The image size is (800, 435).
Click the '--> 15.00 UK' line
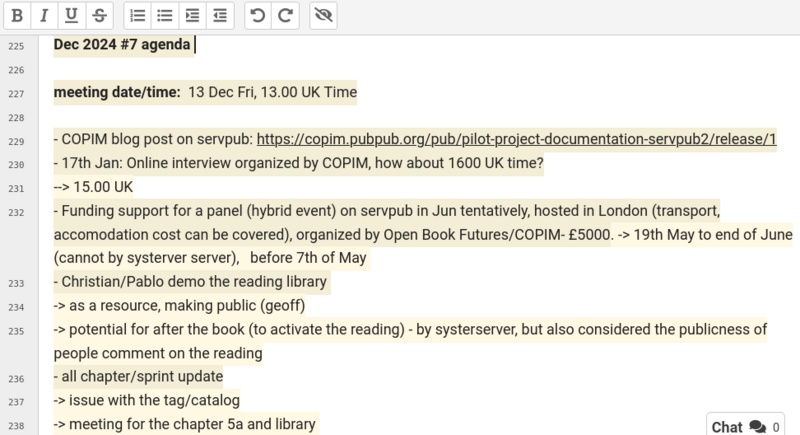tap(93, 187)
